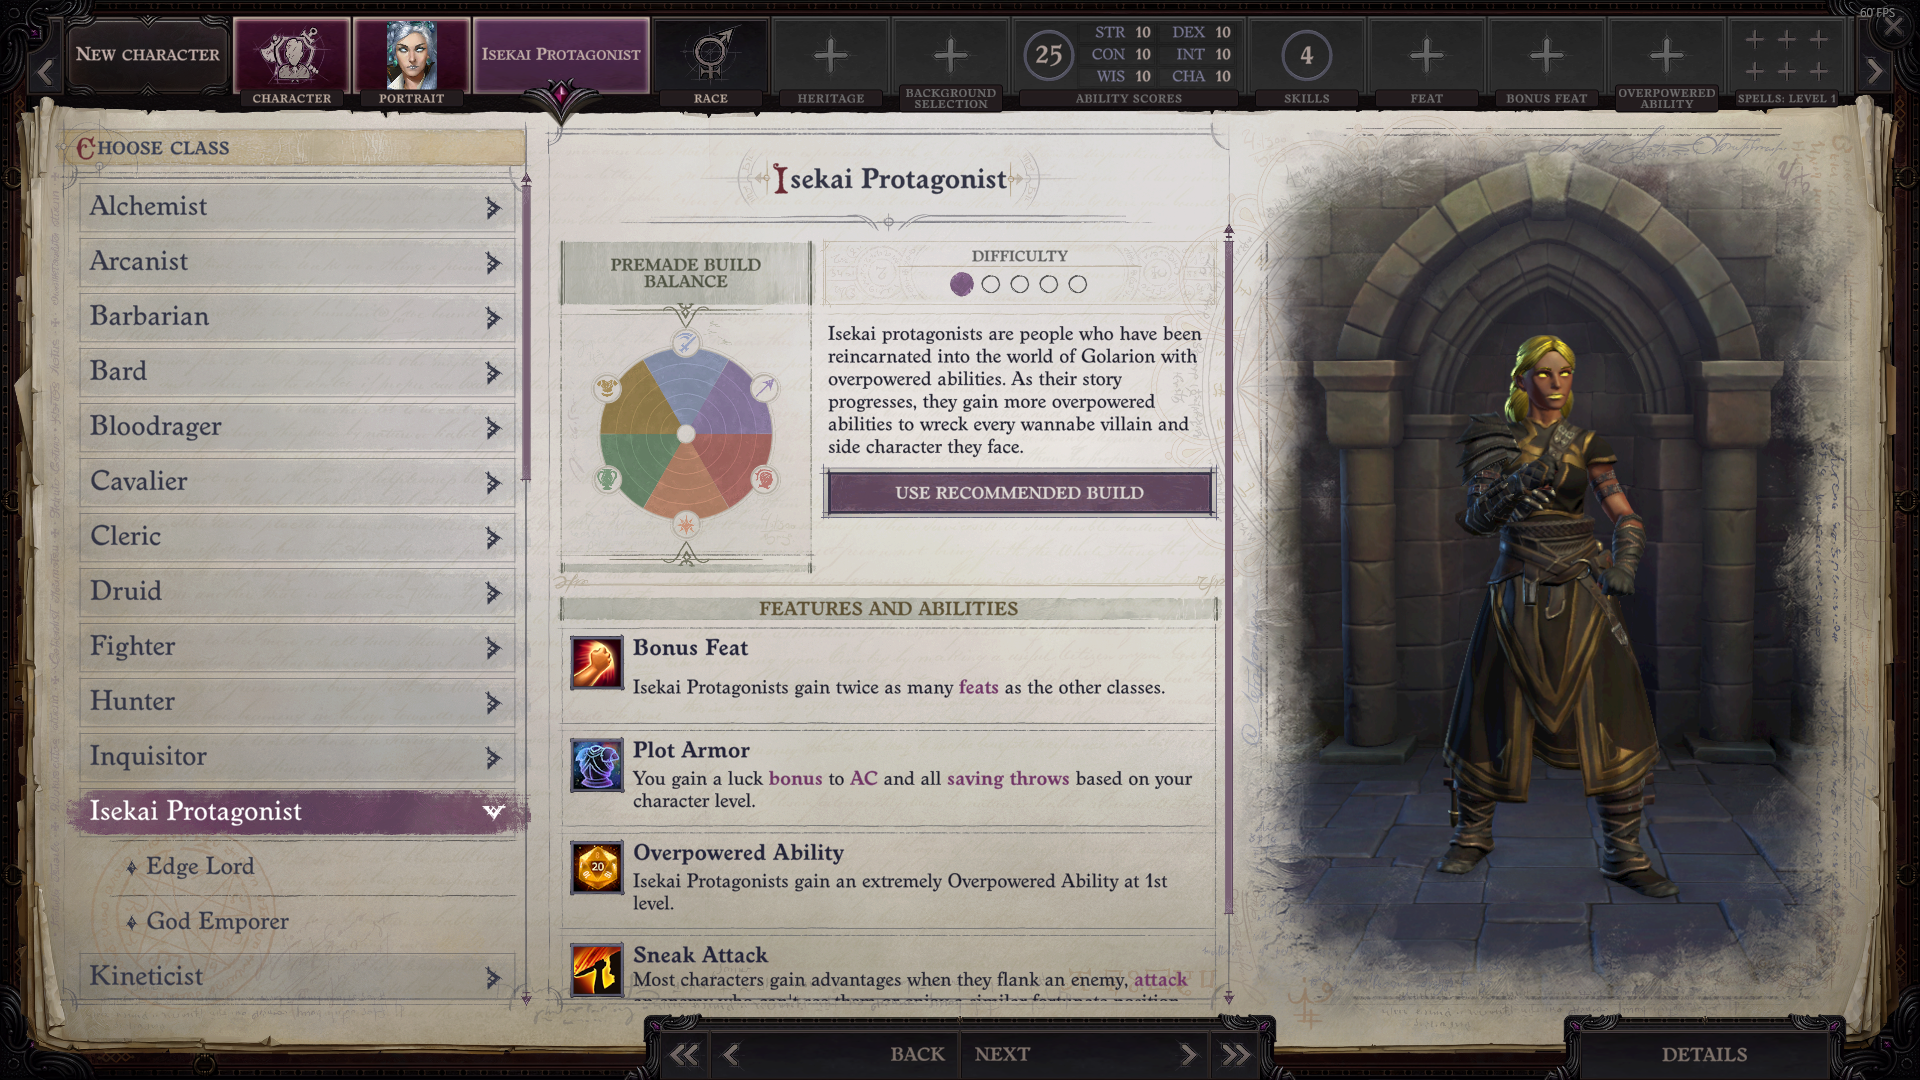Click the Bonus Feat fist icon
The image size is (1920, 1080).
(x=597, y=663)
